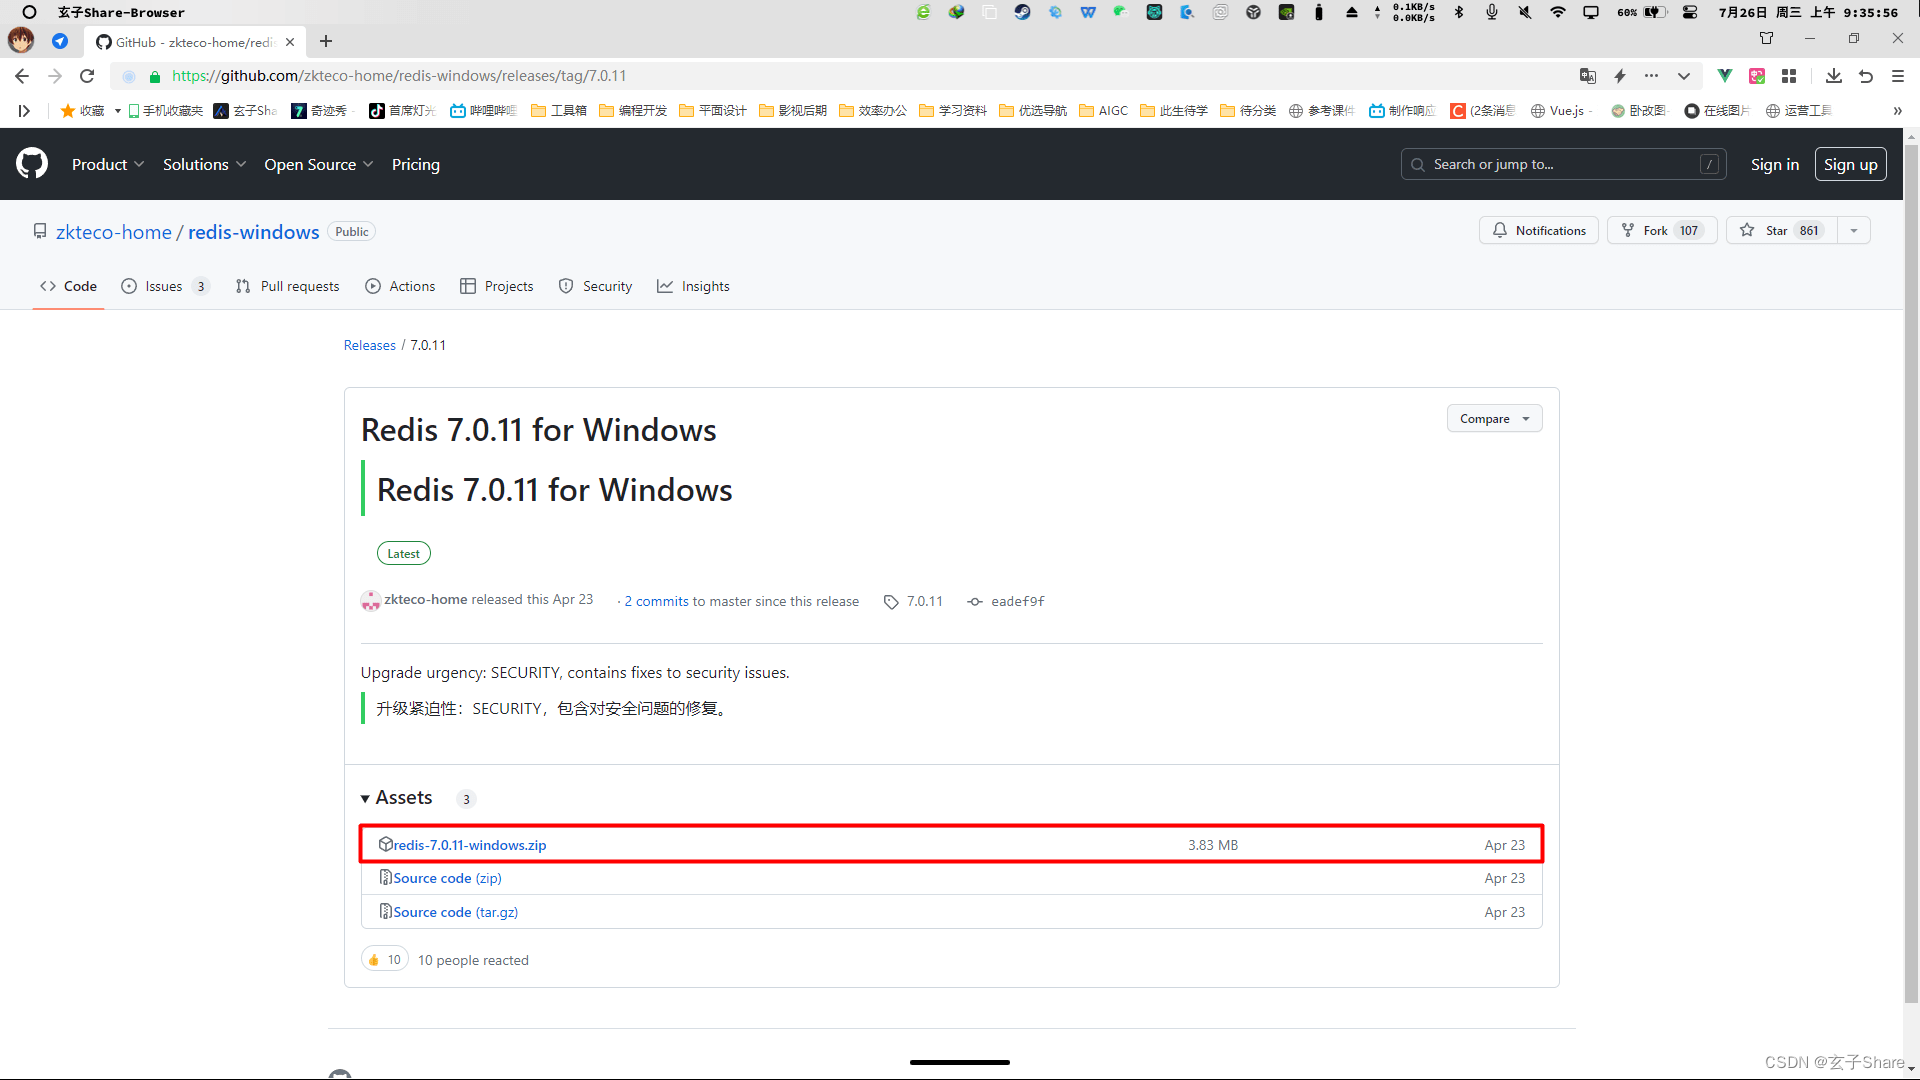Click the Insights chart icon
The width and height of the screenshot is (1920, 1080).
(665, 286)
